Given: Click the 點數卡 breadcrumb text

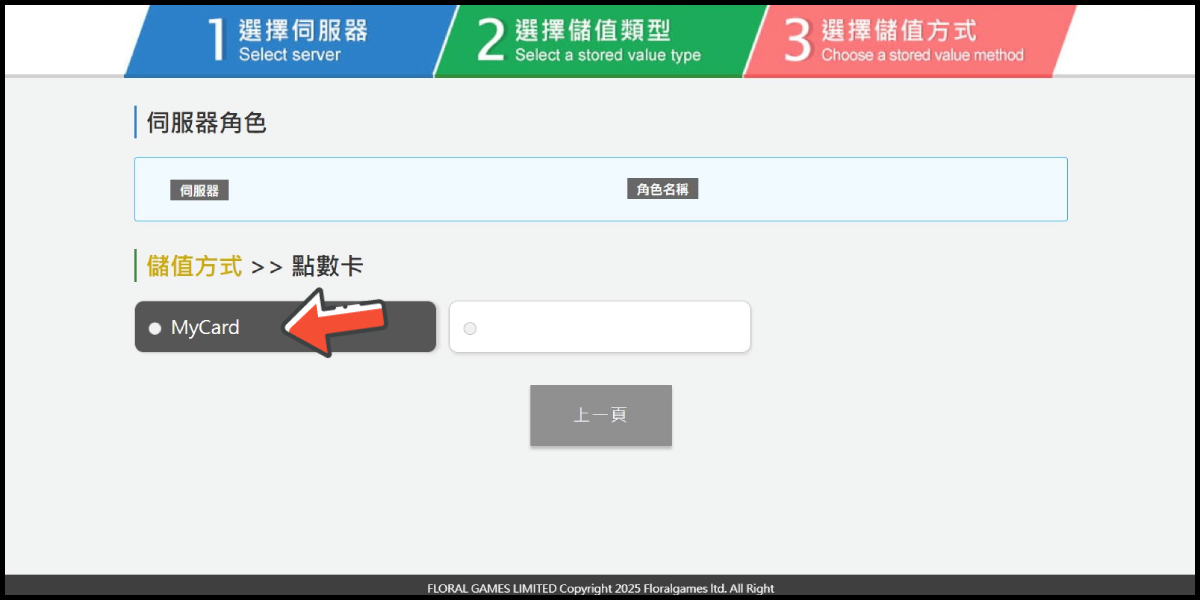Looking at the screenshot, I should [327, 266].
